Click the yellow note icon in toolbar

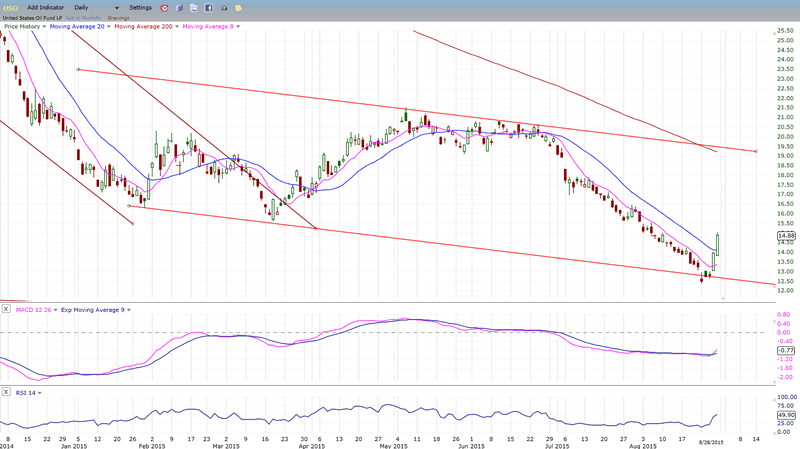(x=239, y=7)
